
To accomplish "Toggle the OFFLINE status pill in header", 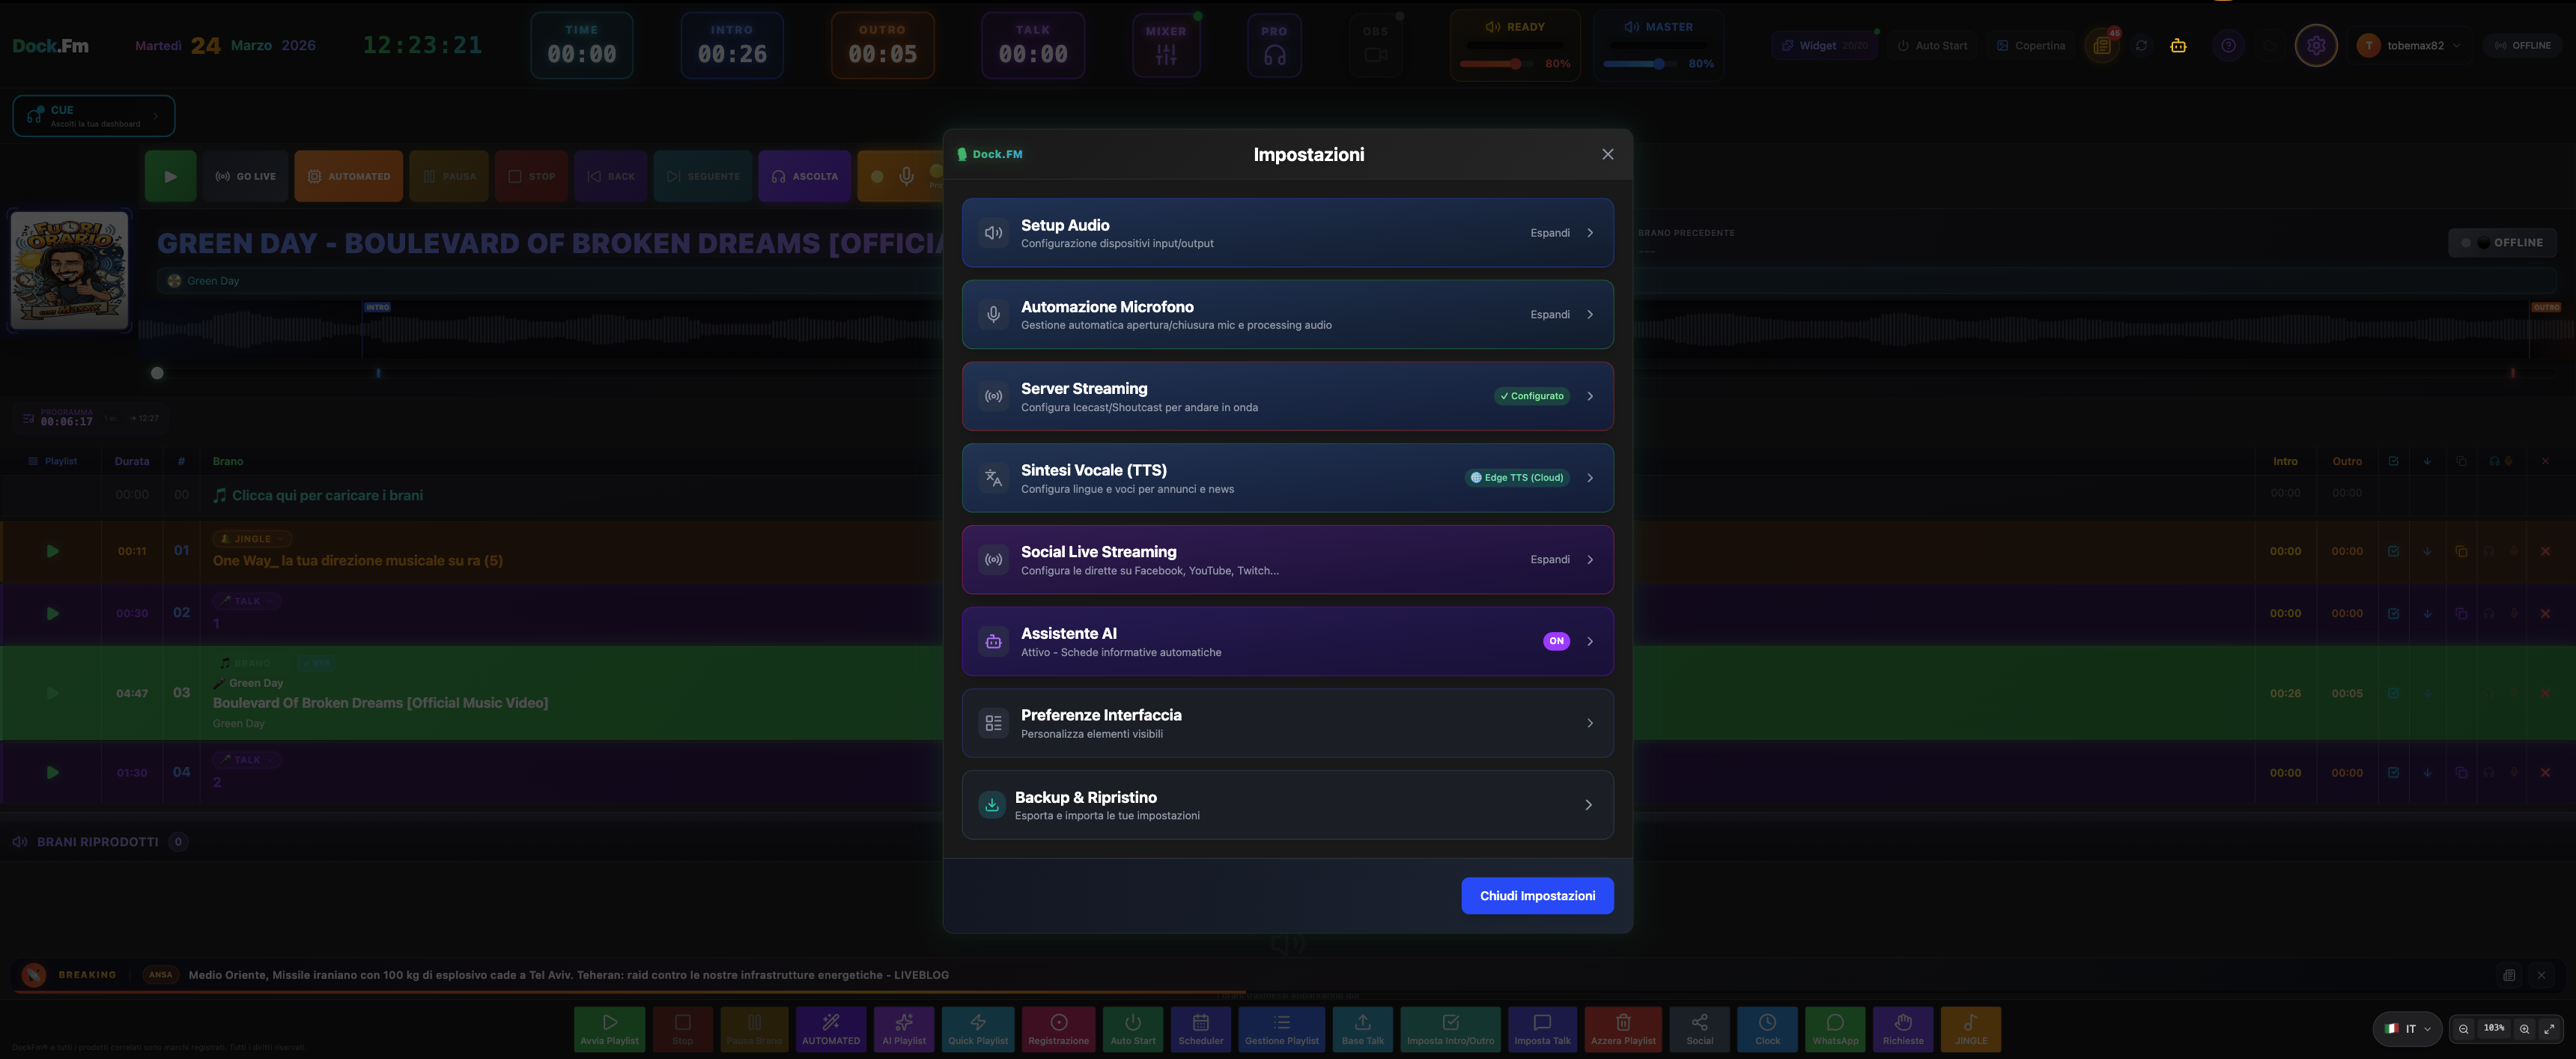I will [2522, 46].
